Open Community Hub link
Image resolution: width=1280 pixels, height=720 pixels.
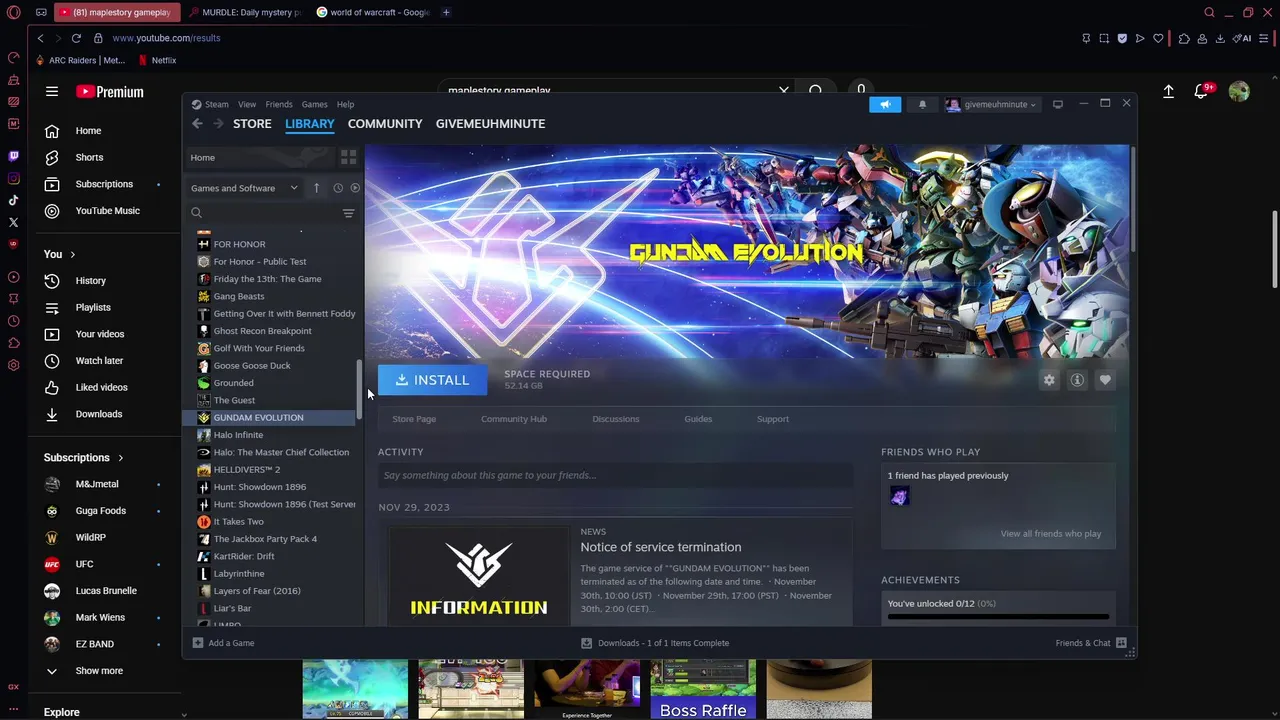[x=514, y=419]
